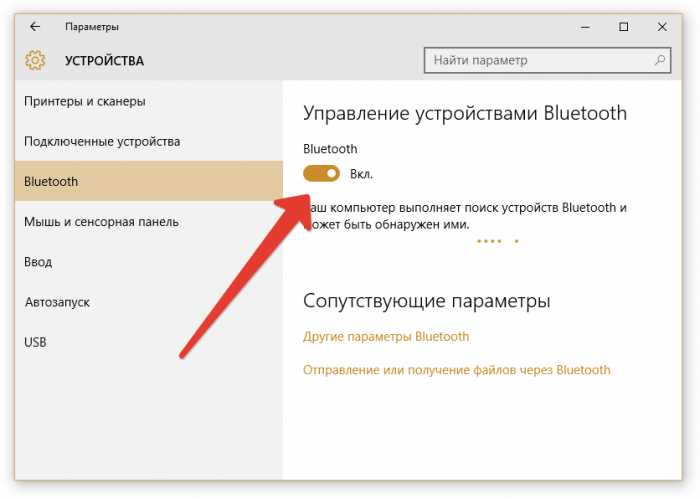Go back with the arrow icon

34,27
